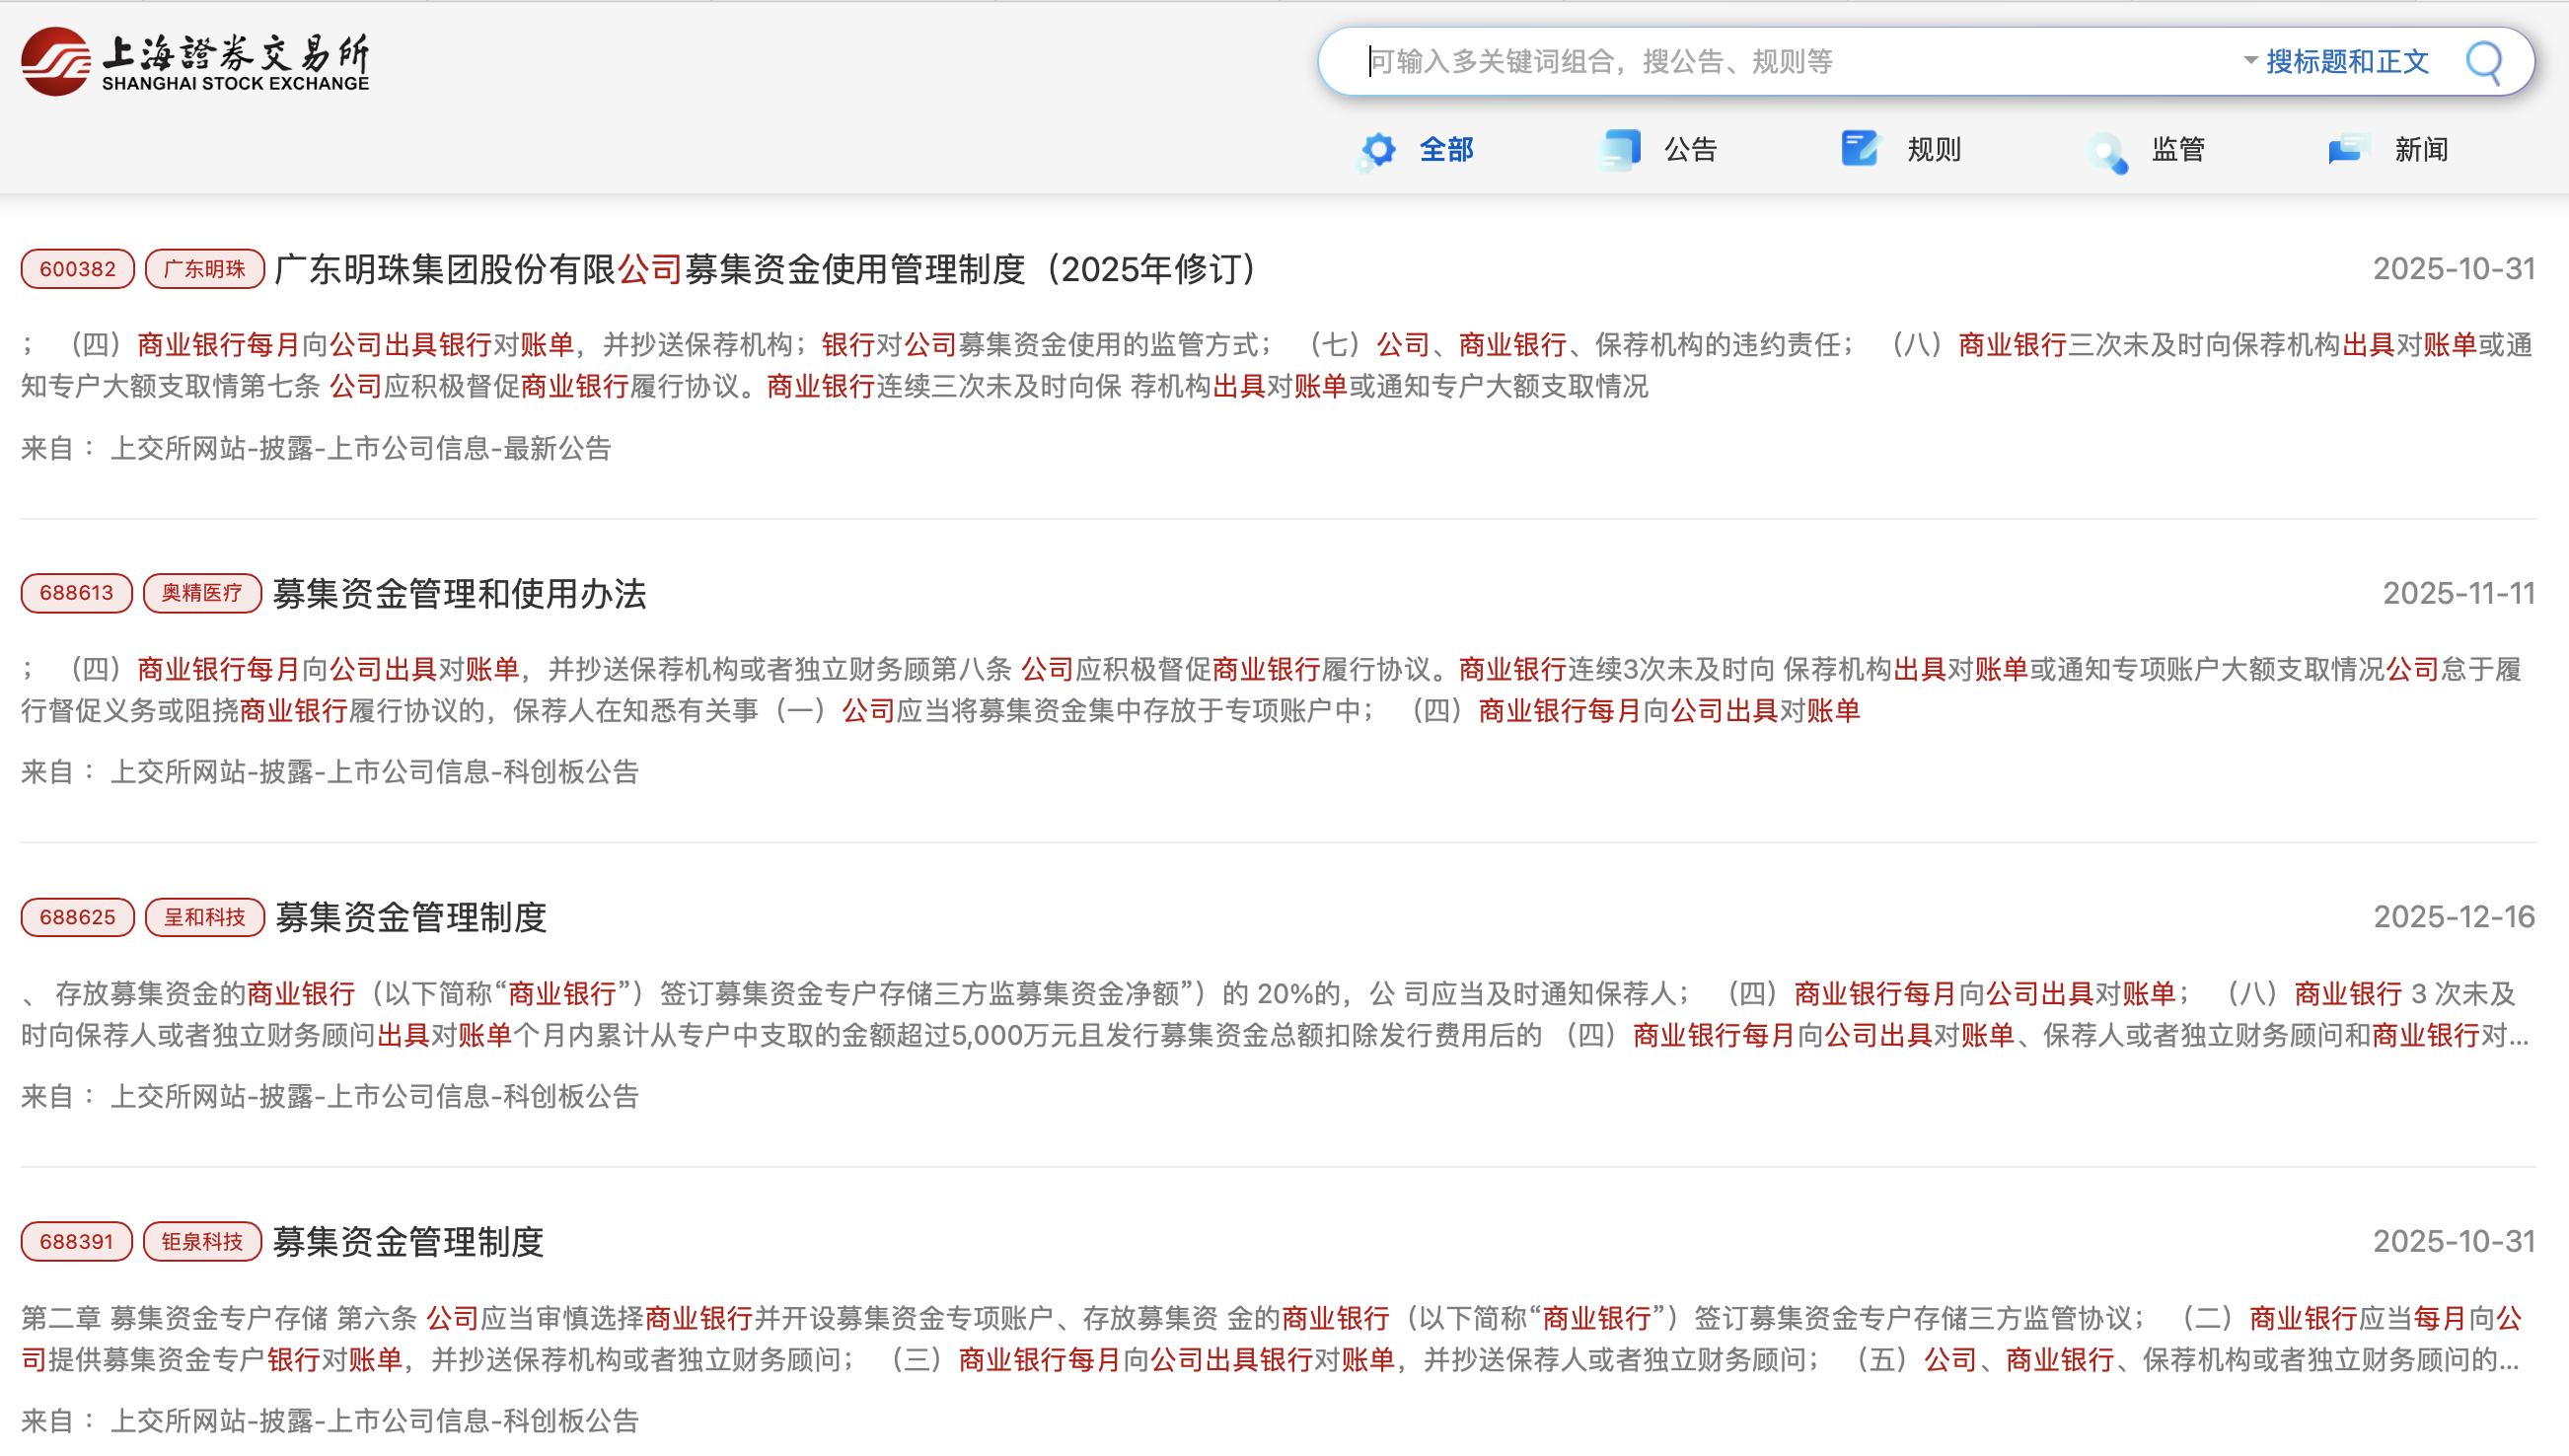Open the 募集资金管理和使用办法 result title

point(460,593)
